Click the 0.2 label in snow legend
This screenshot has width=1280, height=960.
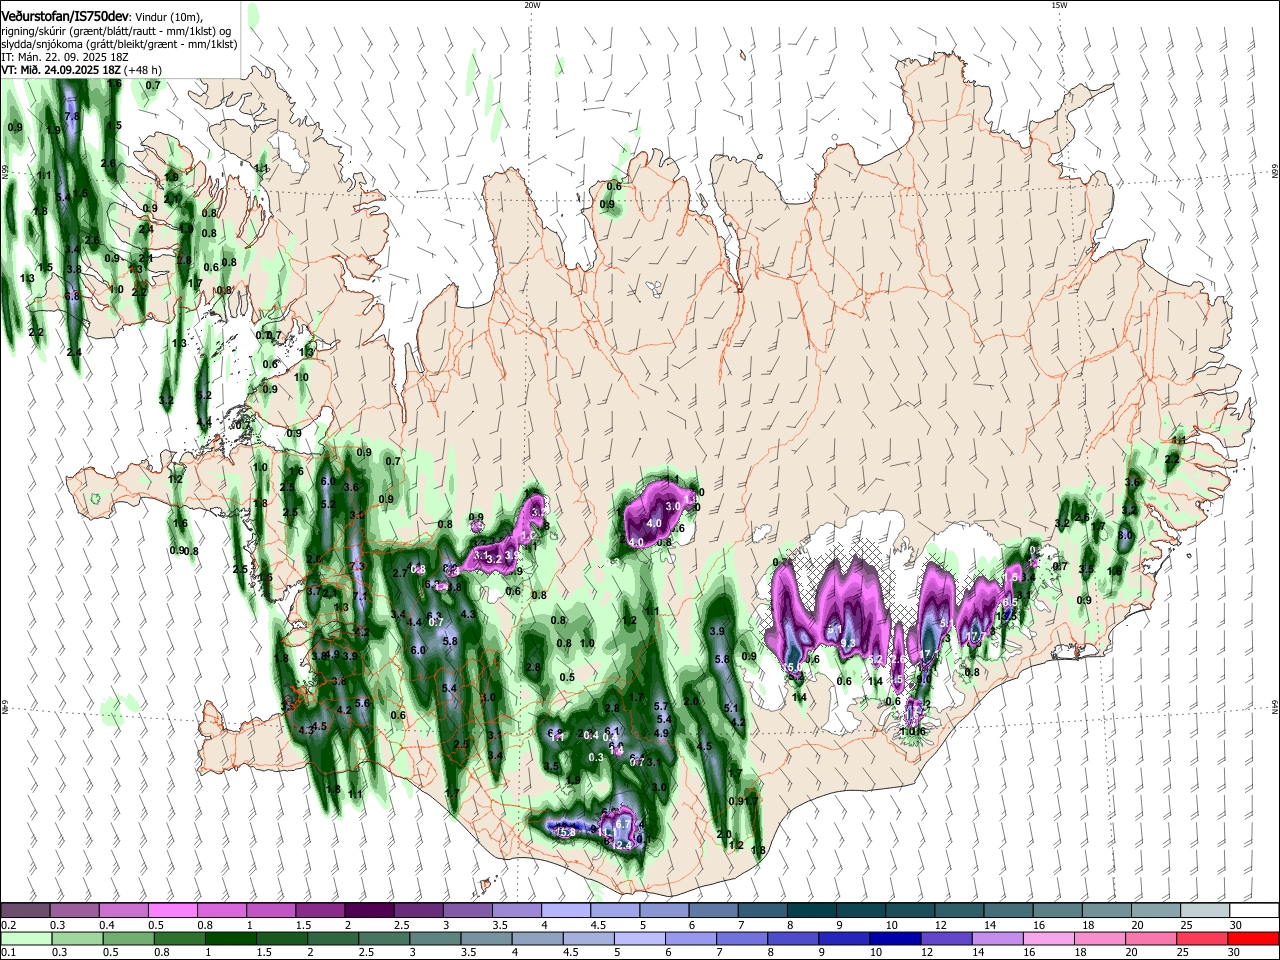8,925
